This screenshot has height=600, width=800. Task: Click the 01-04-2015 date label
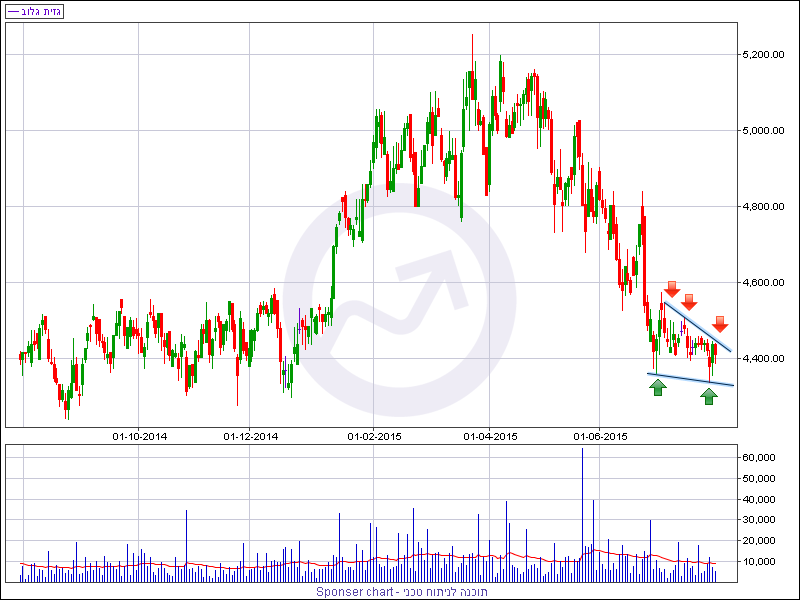tap(490, 436)
